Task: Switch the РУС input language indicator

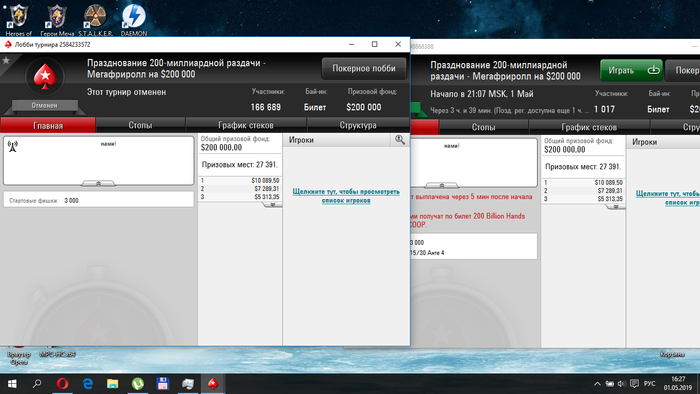Action: pos(650,384)
